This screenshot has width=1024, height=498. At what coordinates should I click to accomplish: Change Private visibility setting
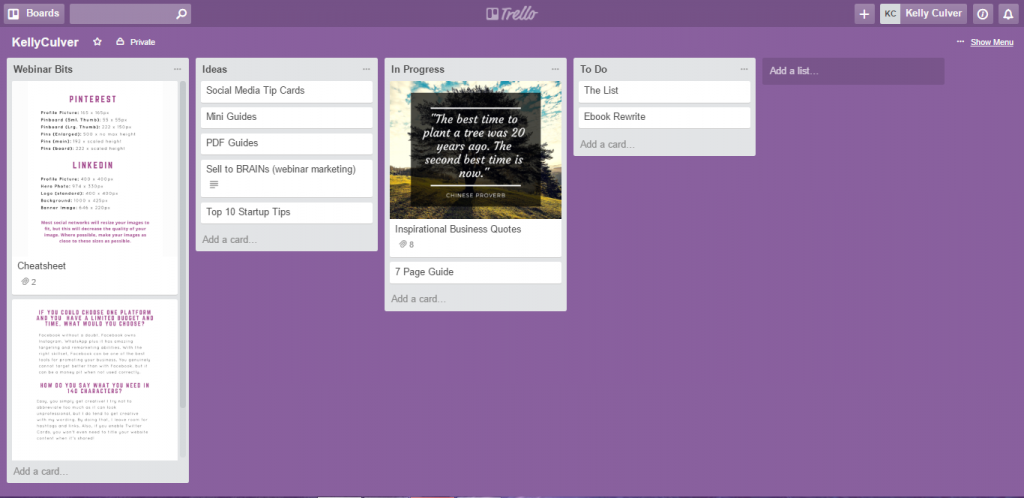(x=136, y=42)
